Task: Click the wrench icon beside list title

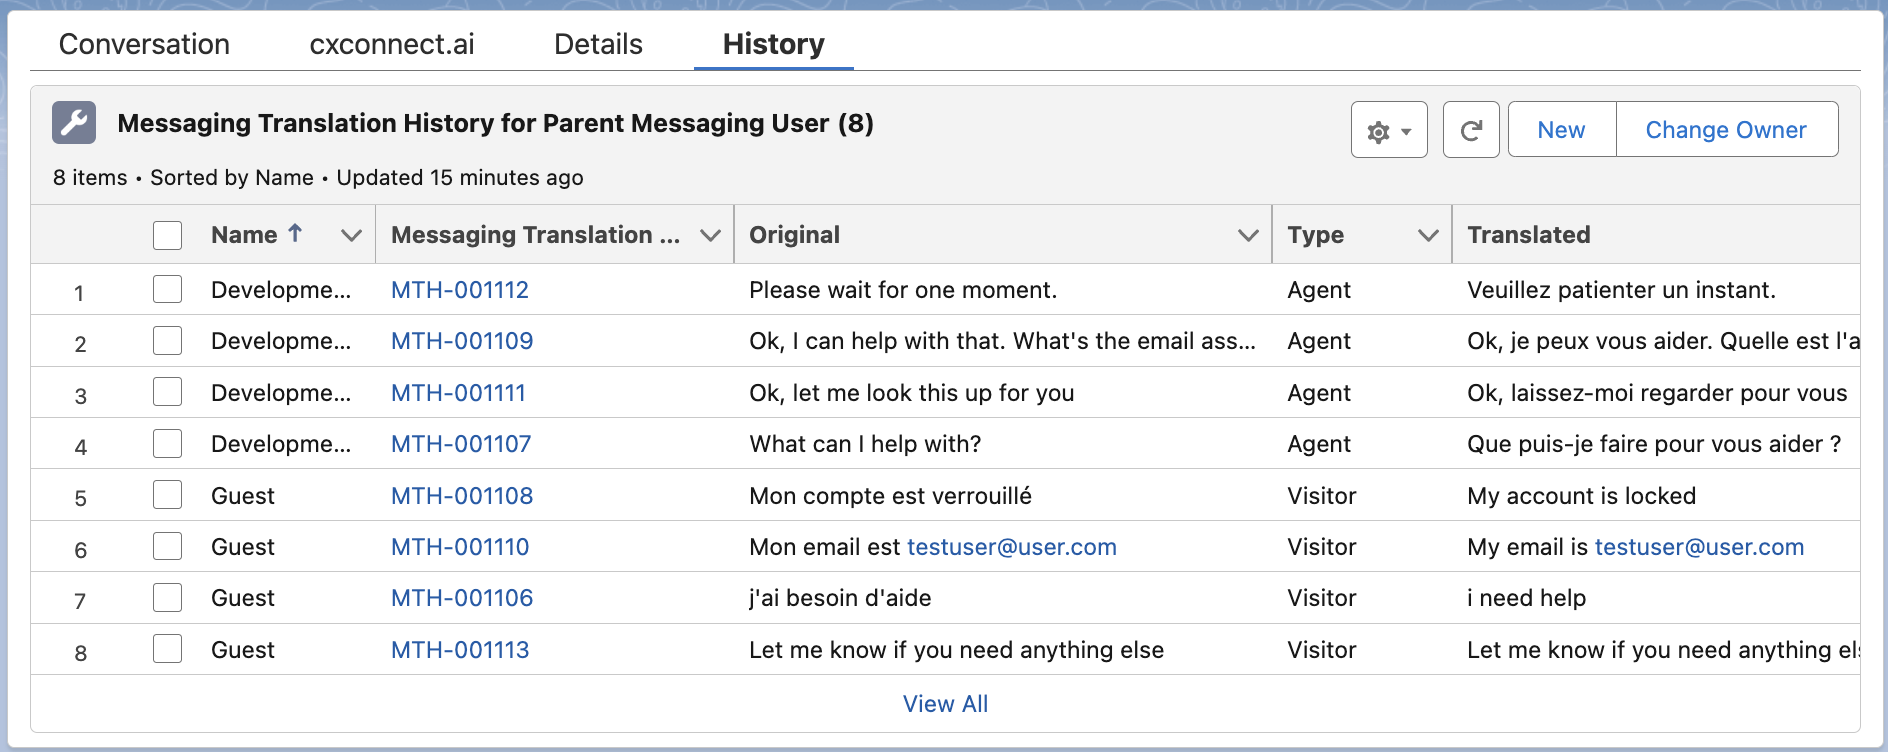Action: pyautogui.click(x=74, y=123)
